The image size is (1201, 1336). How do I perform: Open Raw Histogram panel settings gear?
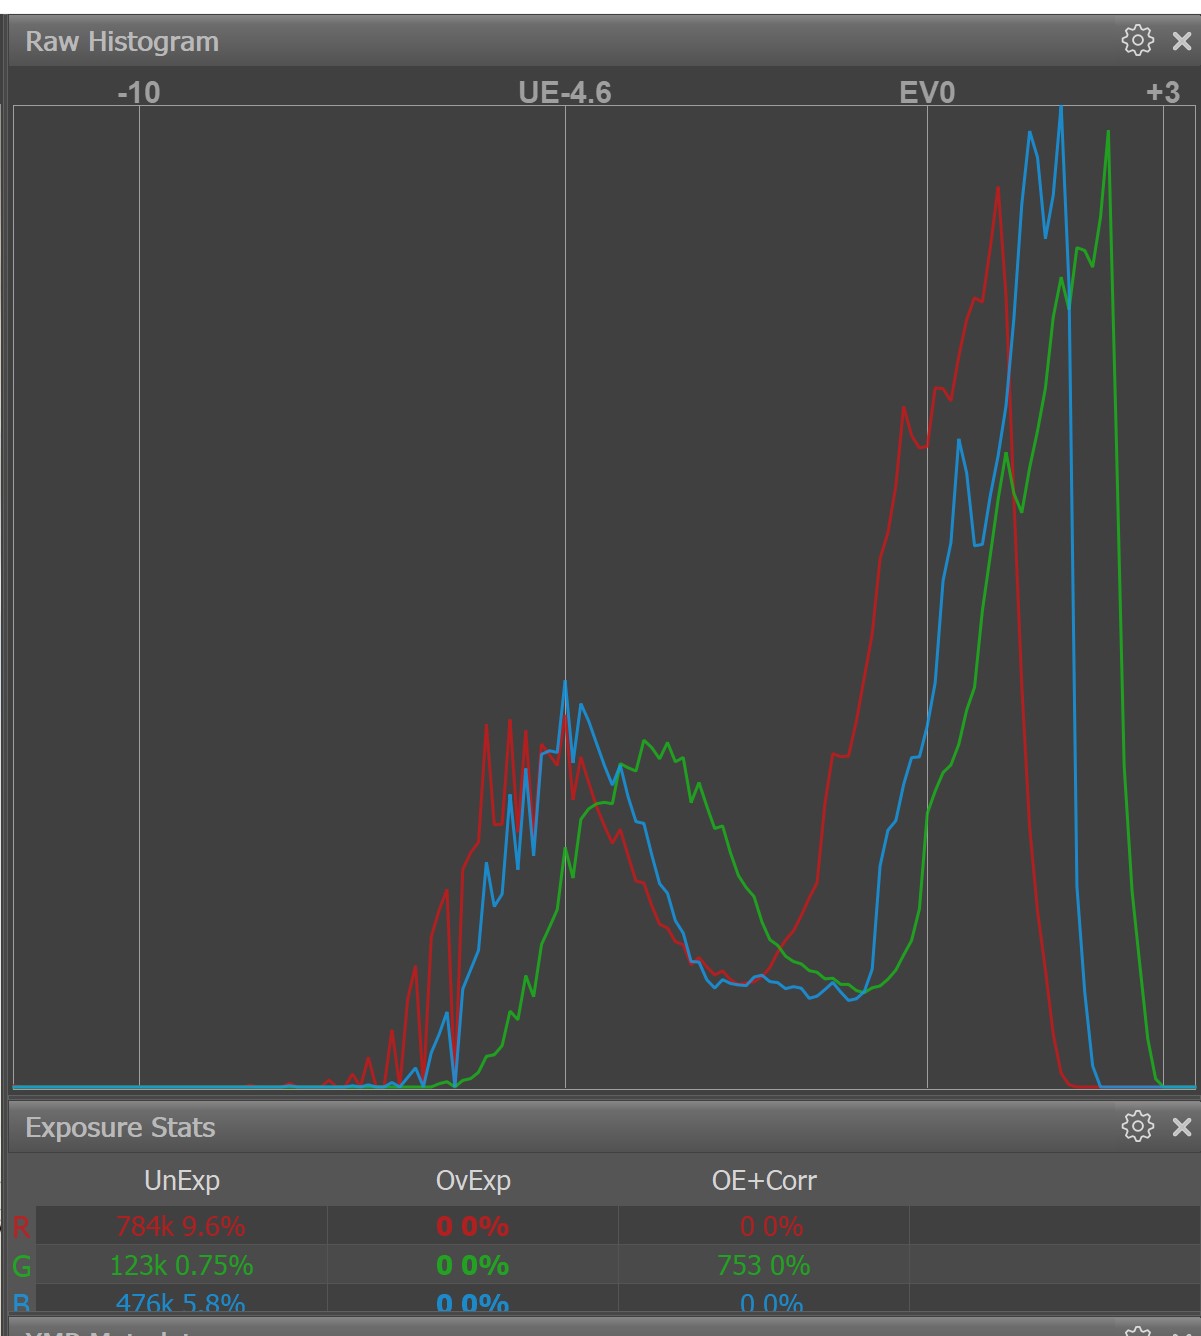(x=1137, y=41)
